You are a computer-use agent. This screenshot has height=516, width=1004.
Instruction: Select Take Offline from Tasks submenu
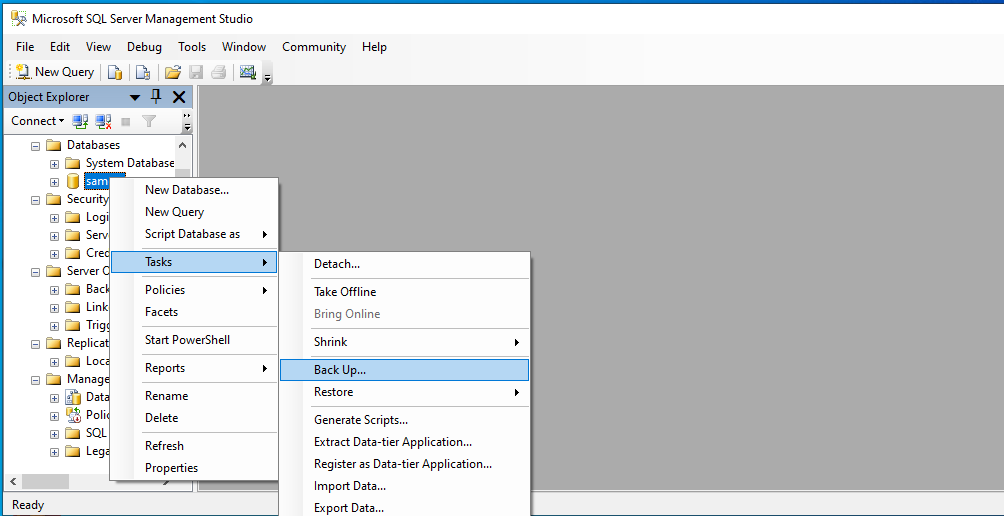point(405,292)
